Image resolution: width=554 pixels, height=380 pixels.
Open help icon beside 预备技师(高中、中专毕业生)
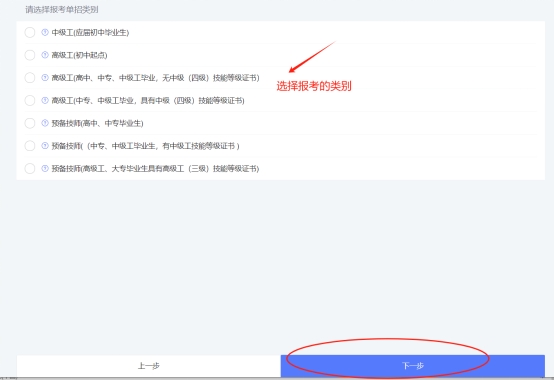coord(45,123)
